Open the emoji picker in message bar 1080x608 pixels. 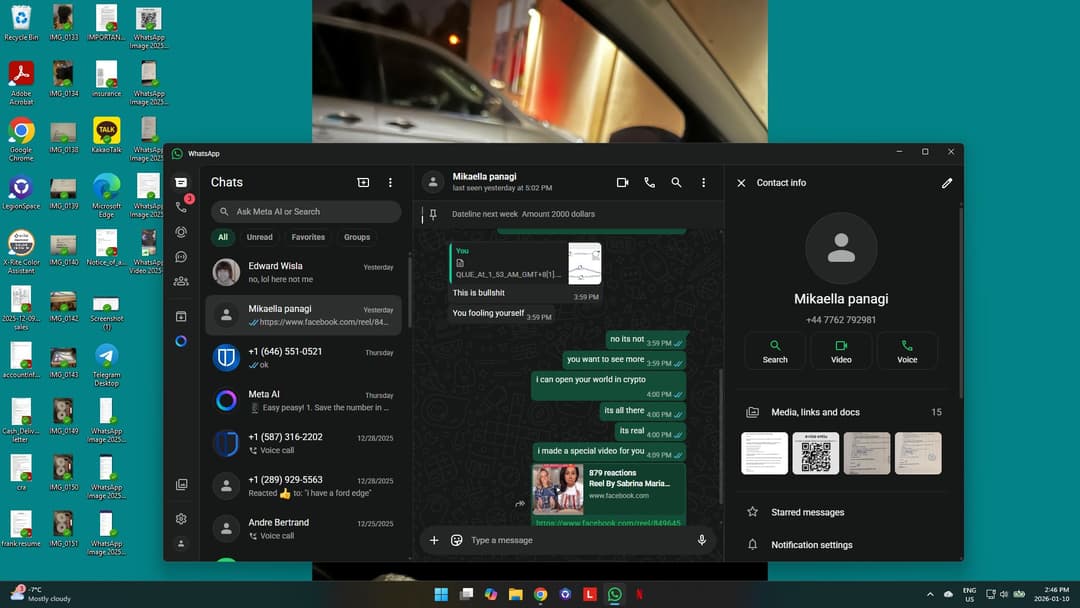pyautogui.click(x=456, y=541)
